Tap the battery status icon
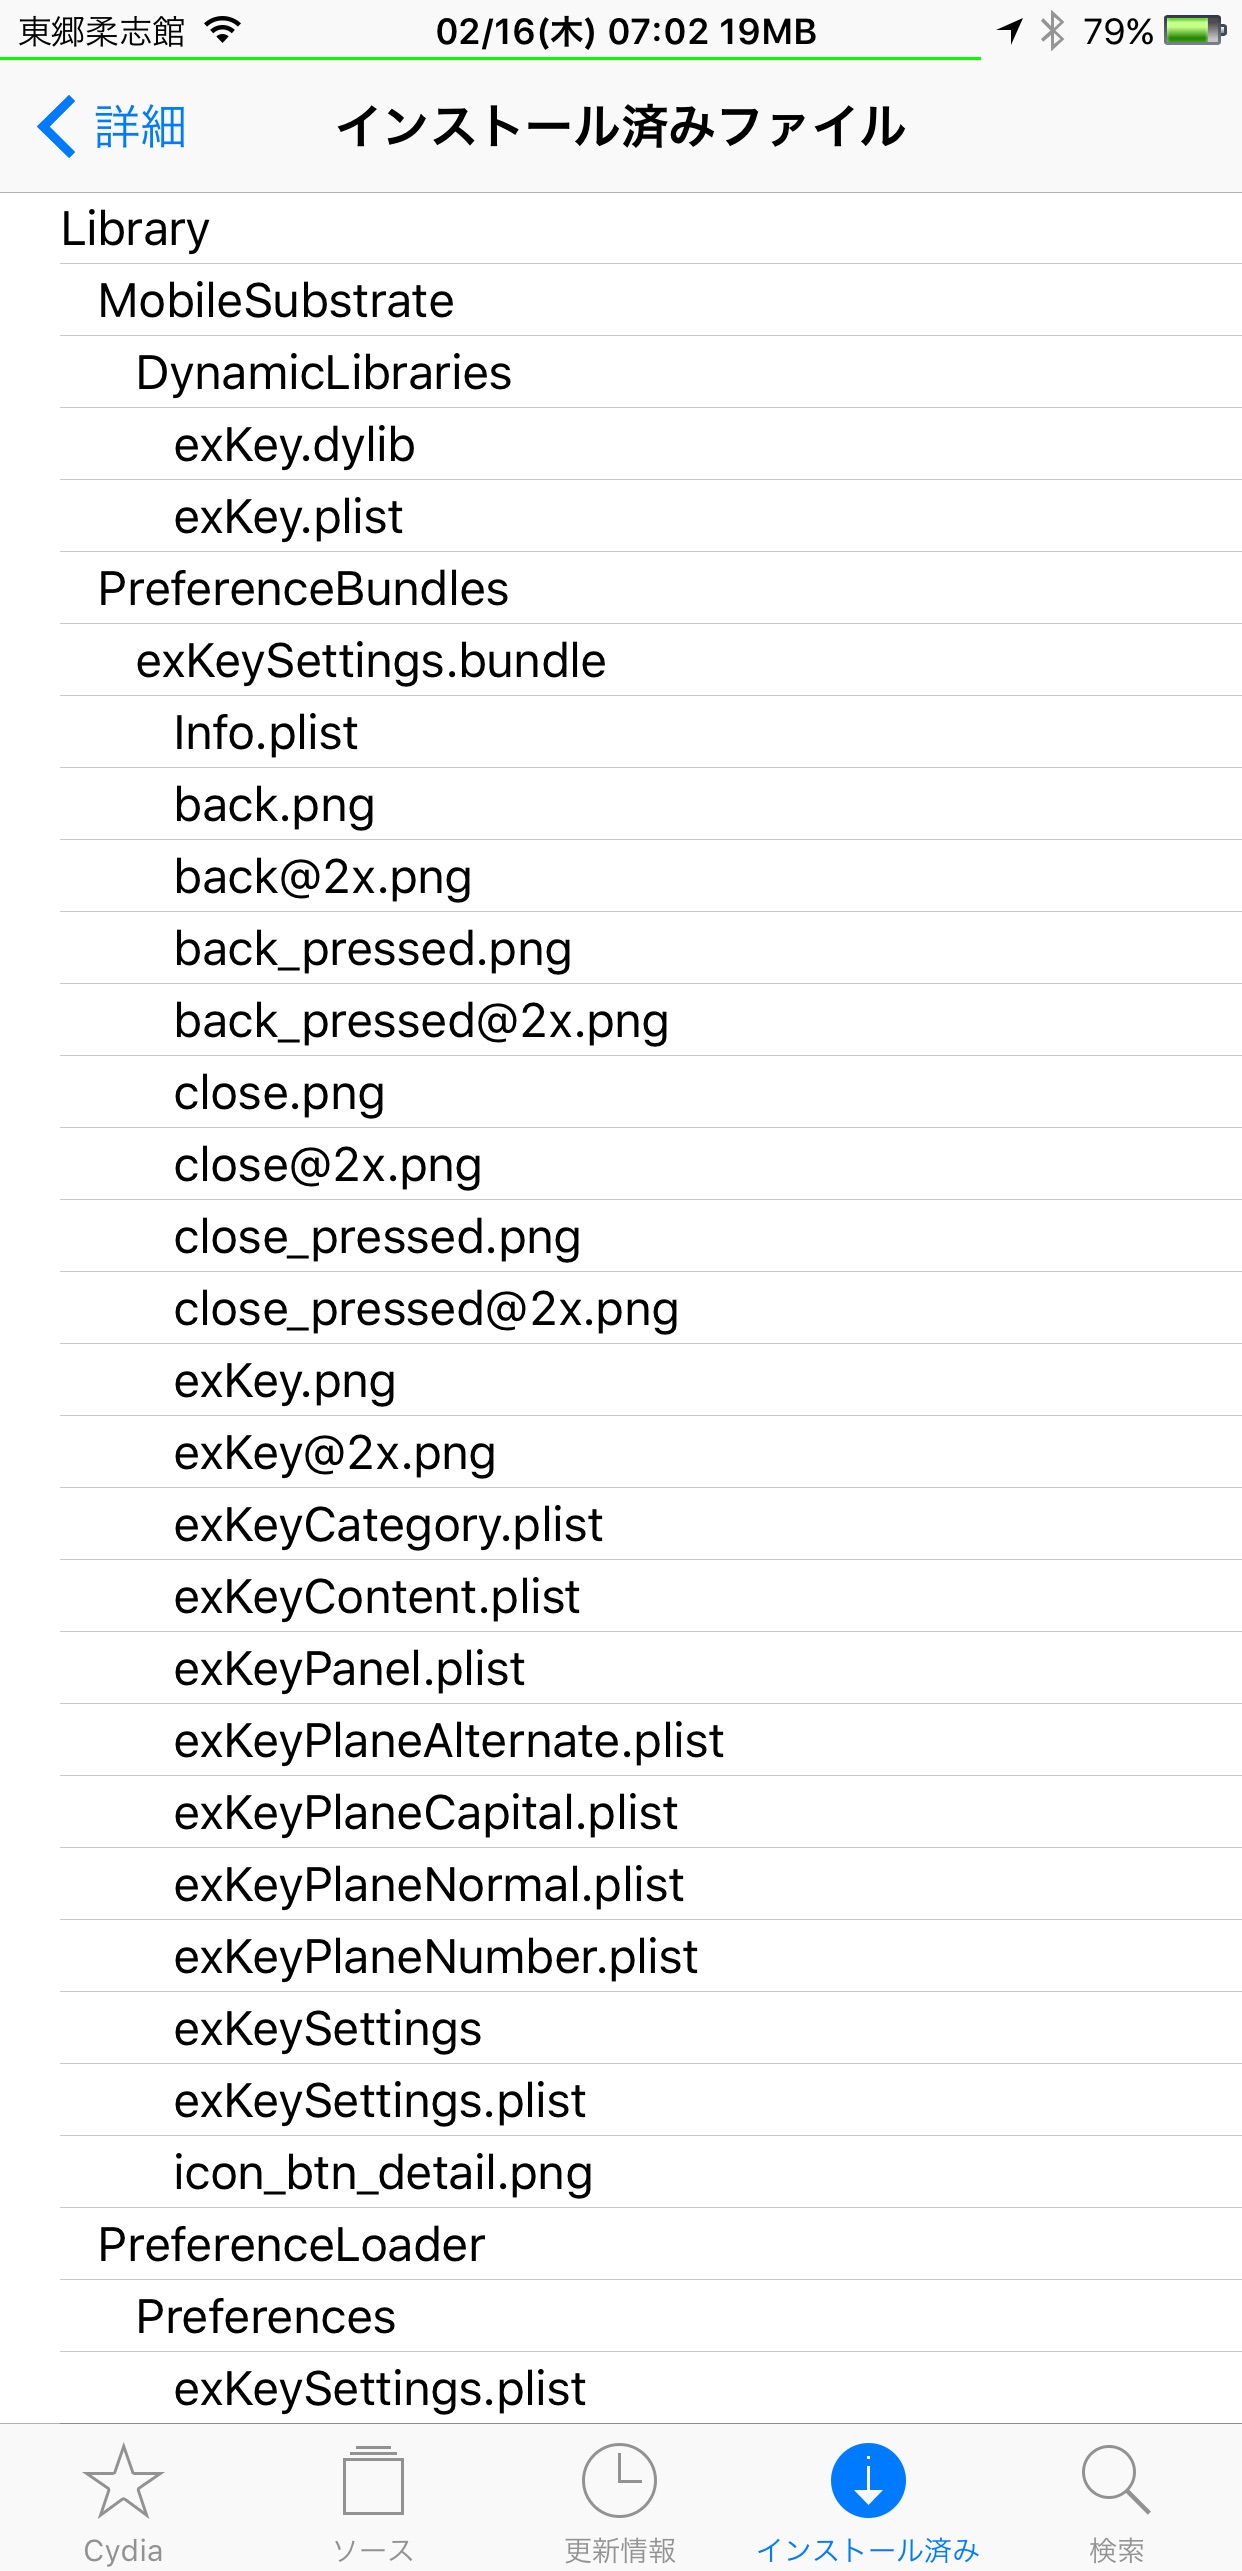The image size is (1242, 2571). pyautogui.click(x=1195, y=31)
